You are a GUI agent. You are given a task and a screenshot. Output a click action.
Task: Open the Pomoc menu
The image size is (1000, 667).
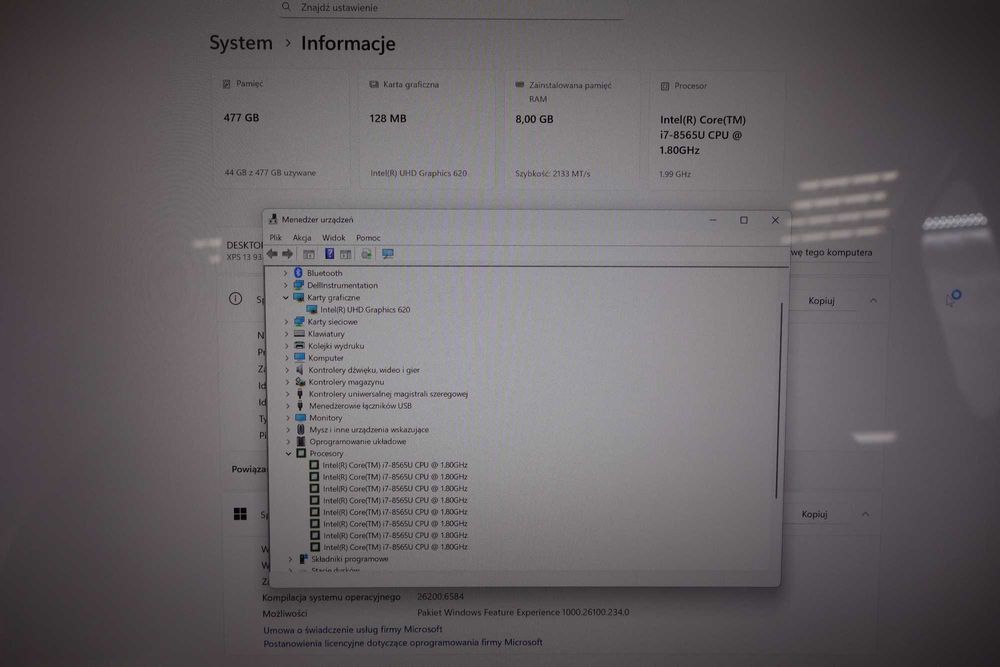pyautogui.click(x=368, y=237)
